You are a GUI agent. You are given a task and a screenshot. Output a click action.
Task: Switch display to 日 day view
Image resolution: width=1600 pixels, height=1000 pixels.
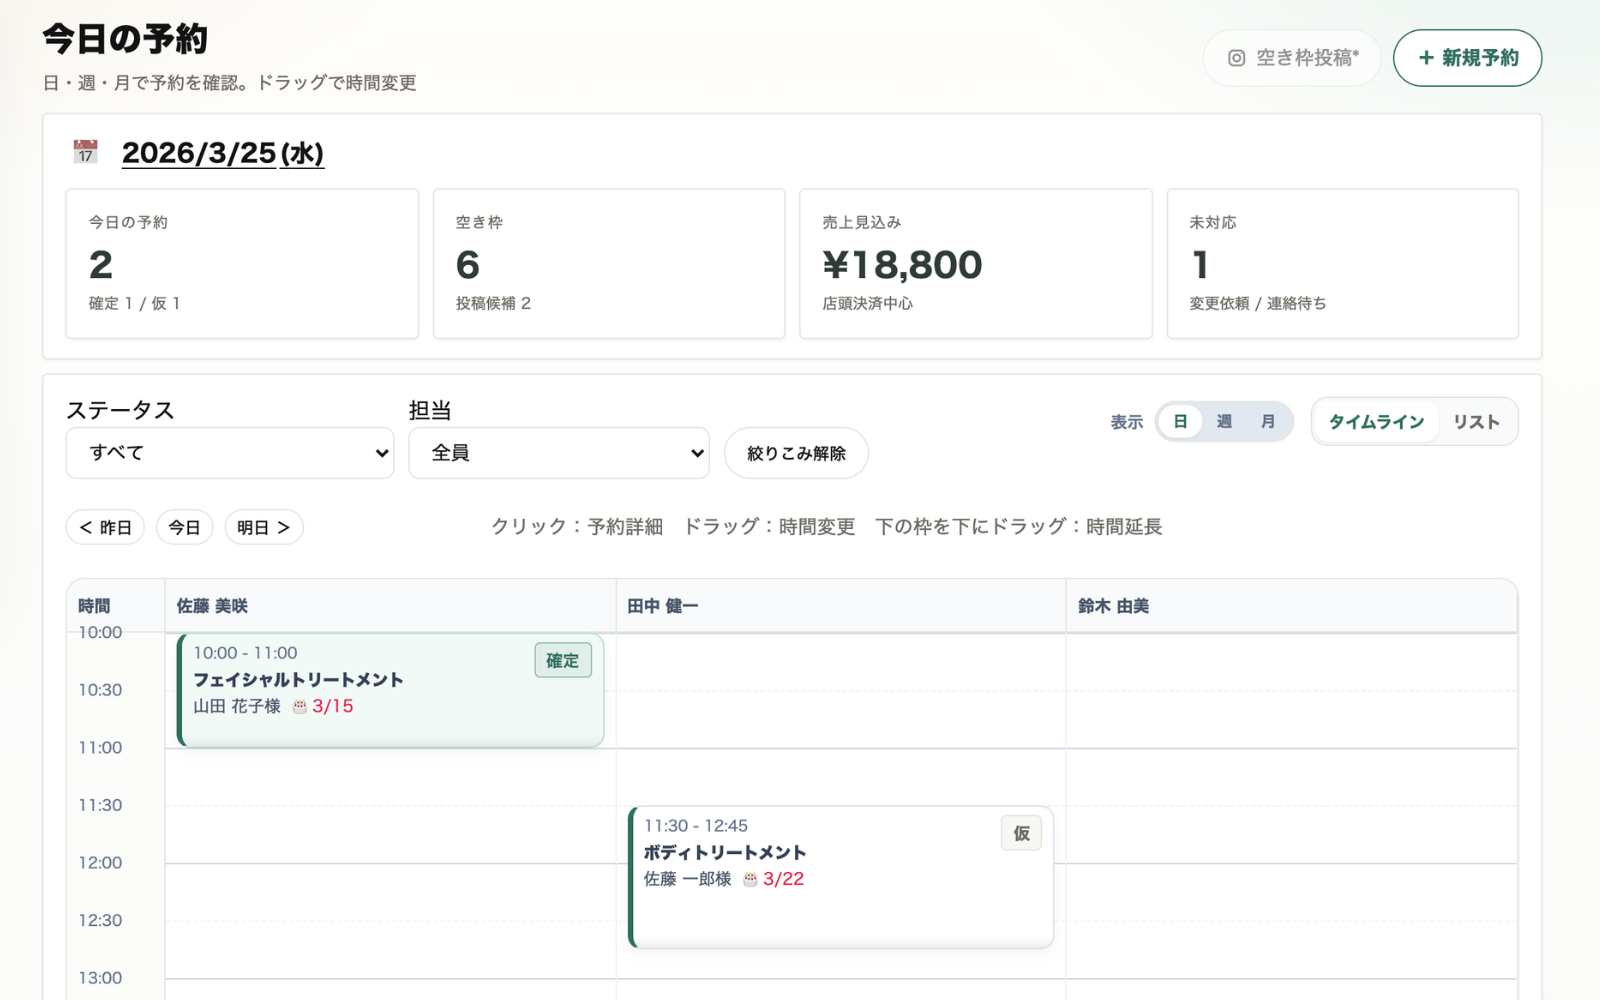point(1180,422)
